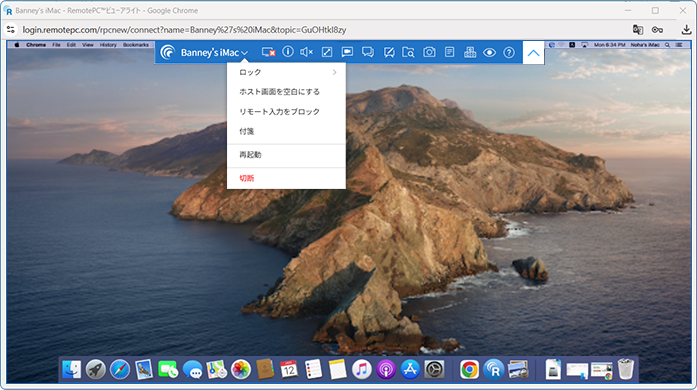Screen dimensions: 697x390
Task: Open FaceTime in the Dock
Action: tap(168, 370)
